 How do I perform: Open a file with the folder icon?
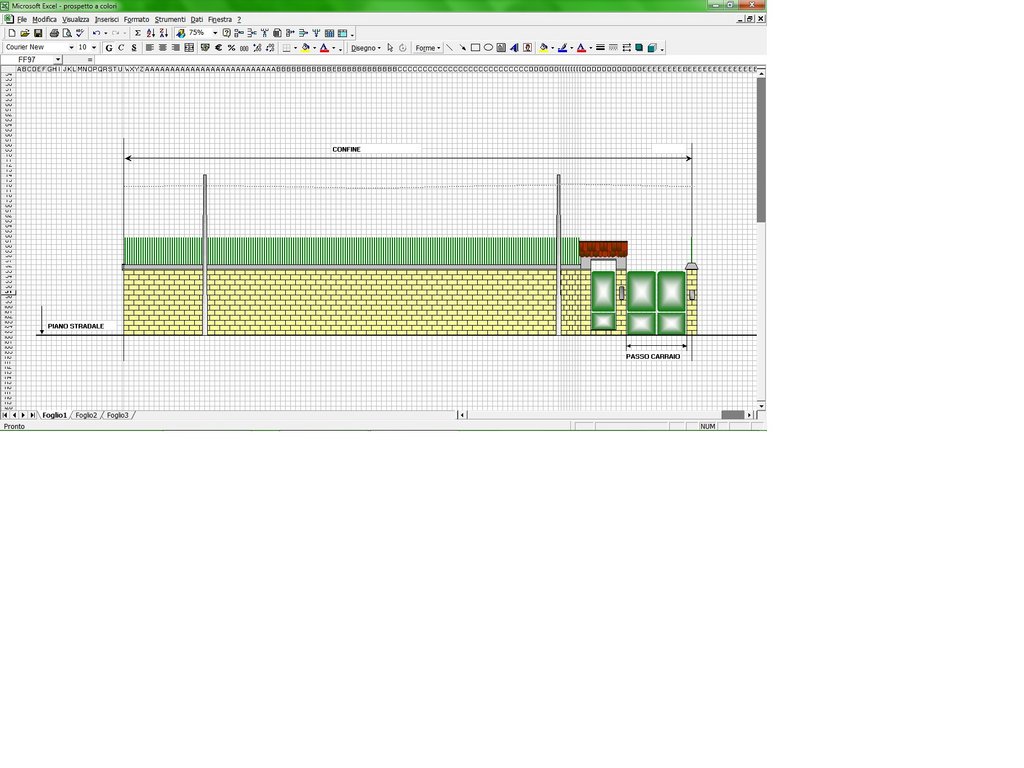tap(25, 33)
